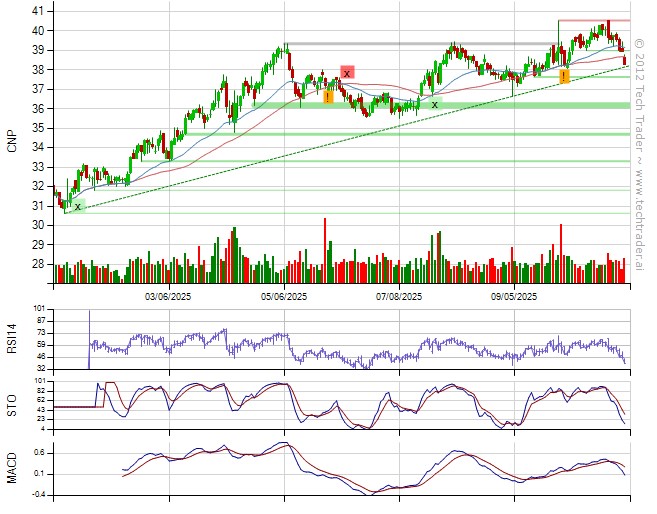The width and height of the screenshot is (657, 514).
Task: Select the MACD indicator label
Action: [12, 466]
